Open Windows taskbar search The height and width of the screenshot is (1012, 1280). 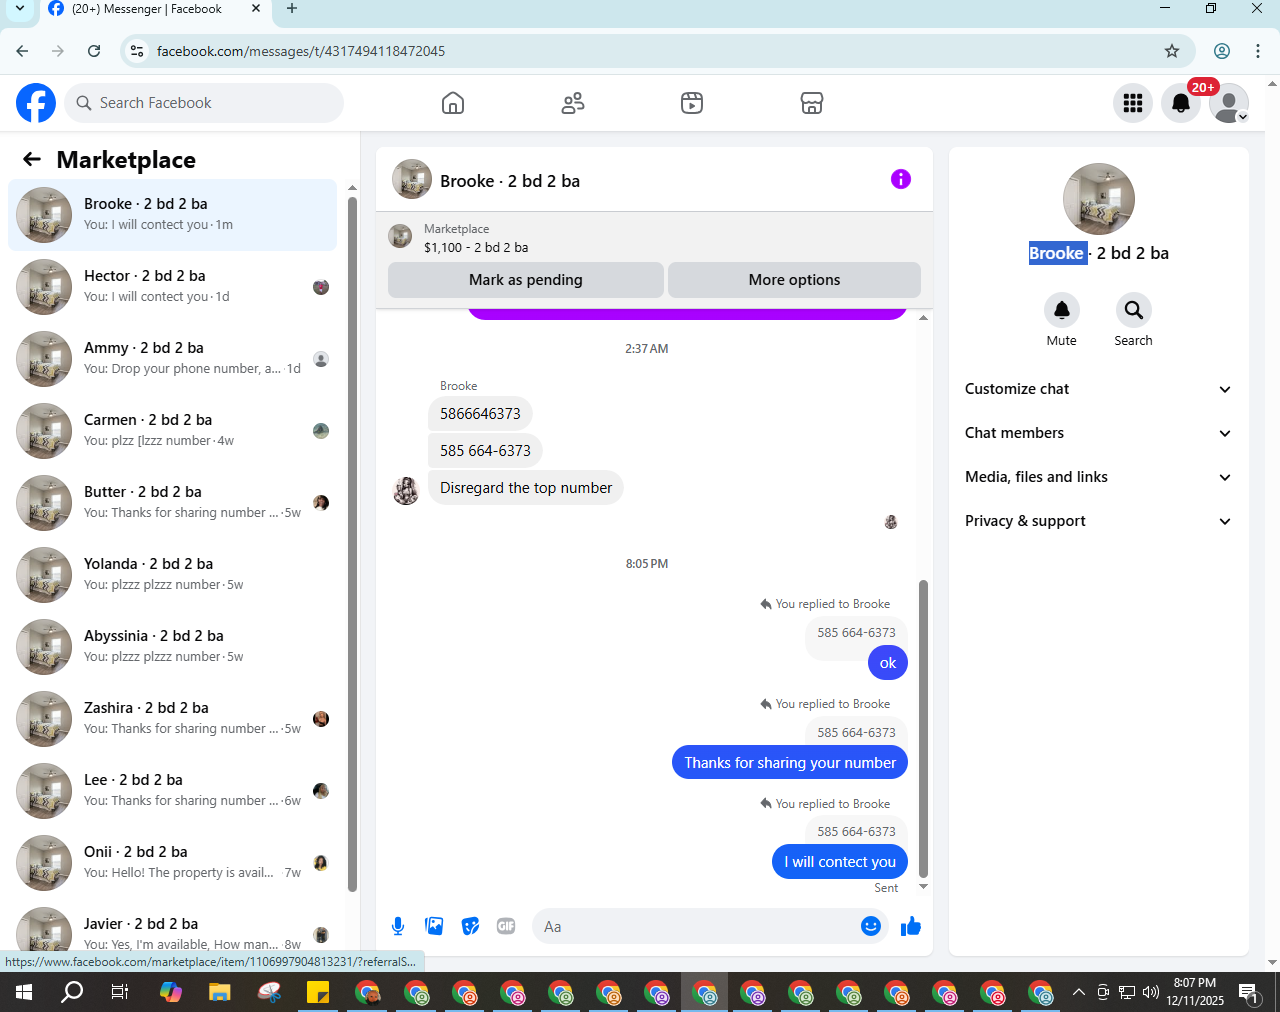72,992
